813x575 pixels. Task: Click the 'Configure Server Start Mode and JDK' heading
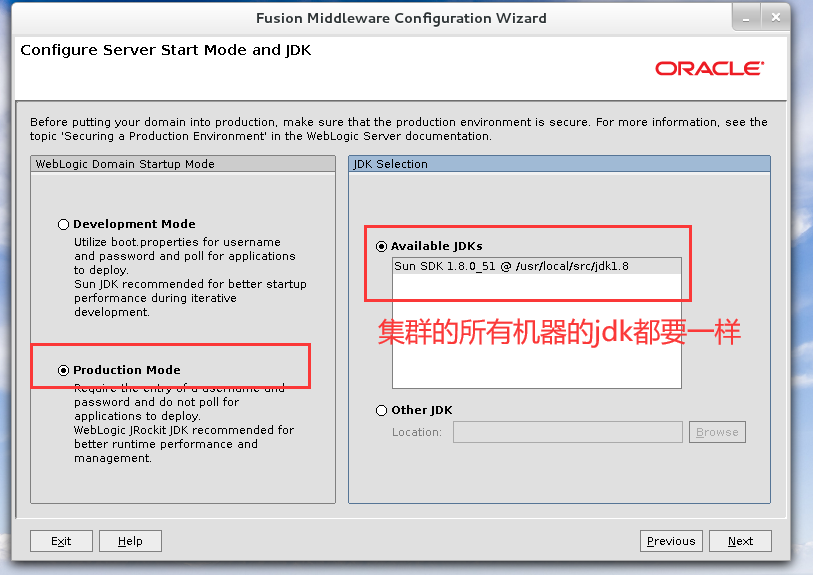coord(165,50)
